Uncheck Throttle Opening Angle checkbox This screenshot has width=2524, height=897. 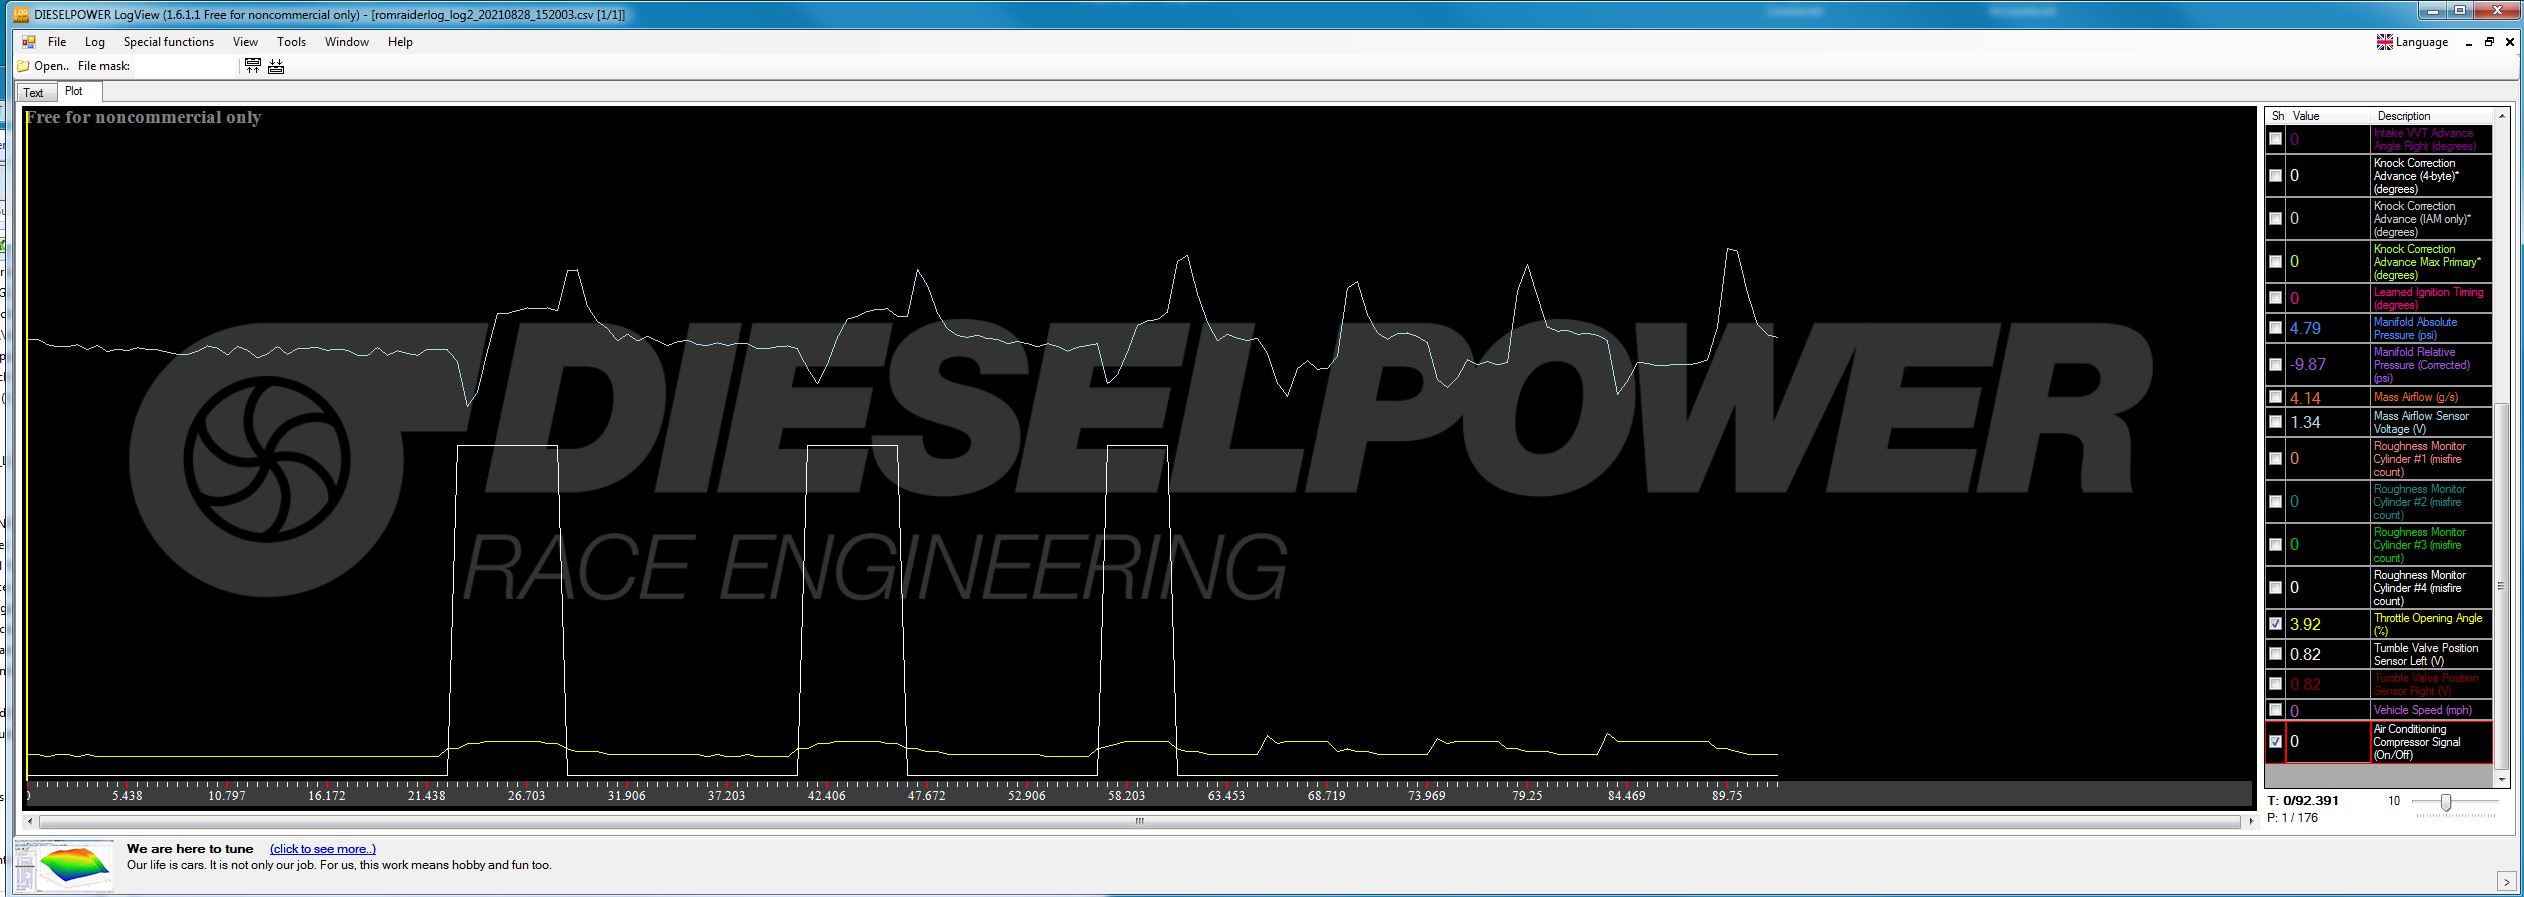tap(2275, 624)
